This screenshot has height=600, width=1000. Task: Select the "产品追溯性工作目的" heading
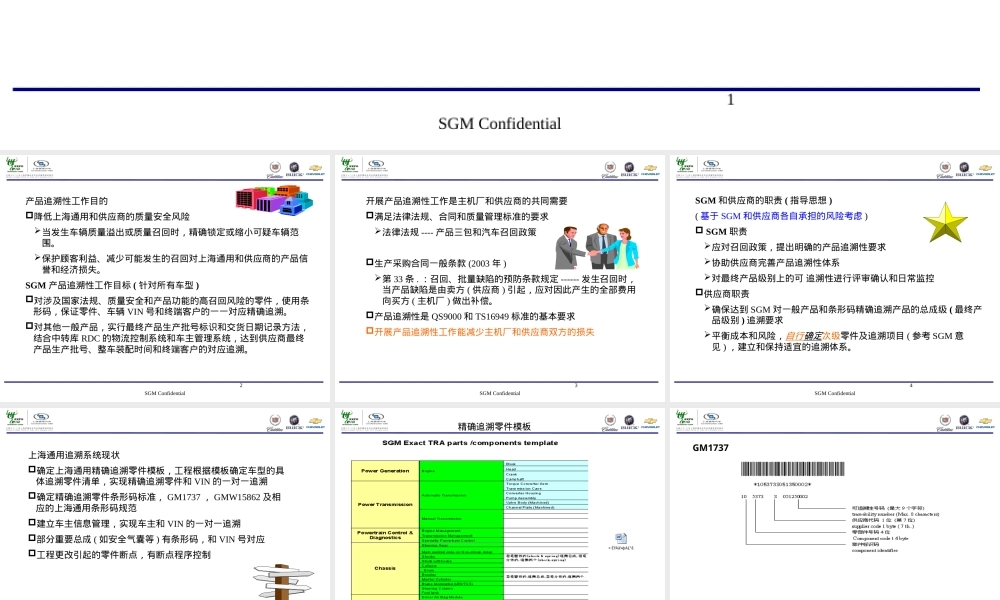(x=66, y=201)
